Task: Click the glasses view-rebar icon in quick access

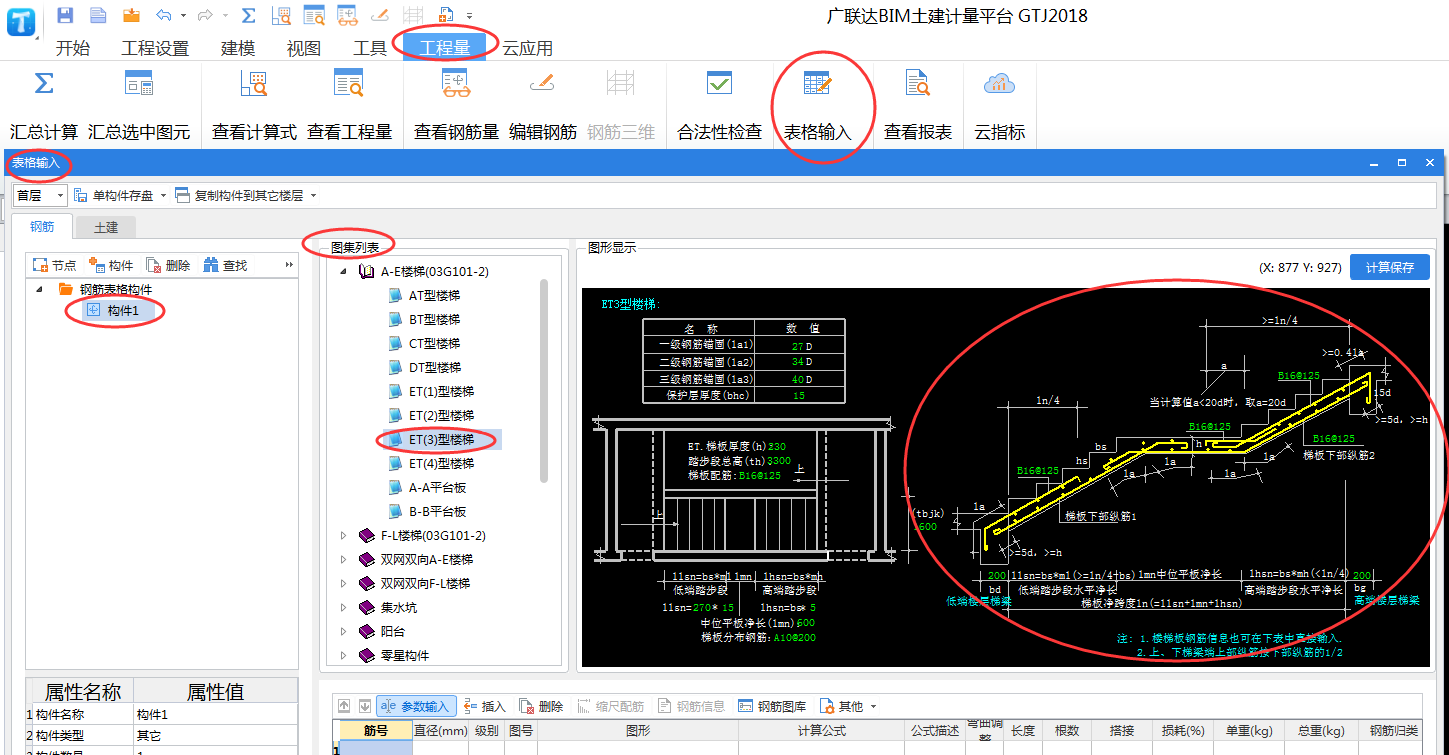Action: pyautogui.click(x=347, y=15)
